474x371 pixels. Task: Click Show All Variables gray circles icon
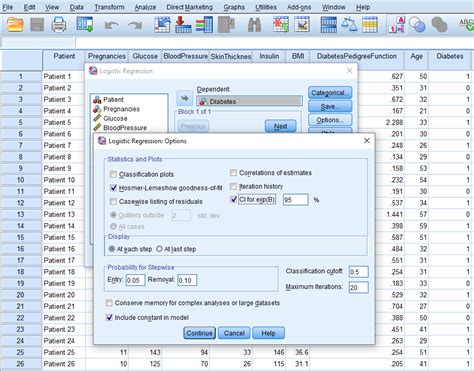tap(439, 25)
